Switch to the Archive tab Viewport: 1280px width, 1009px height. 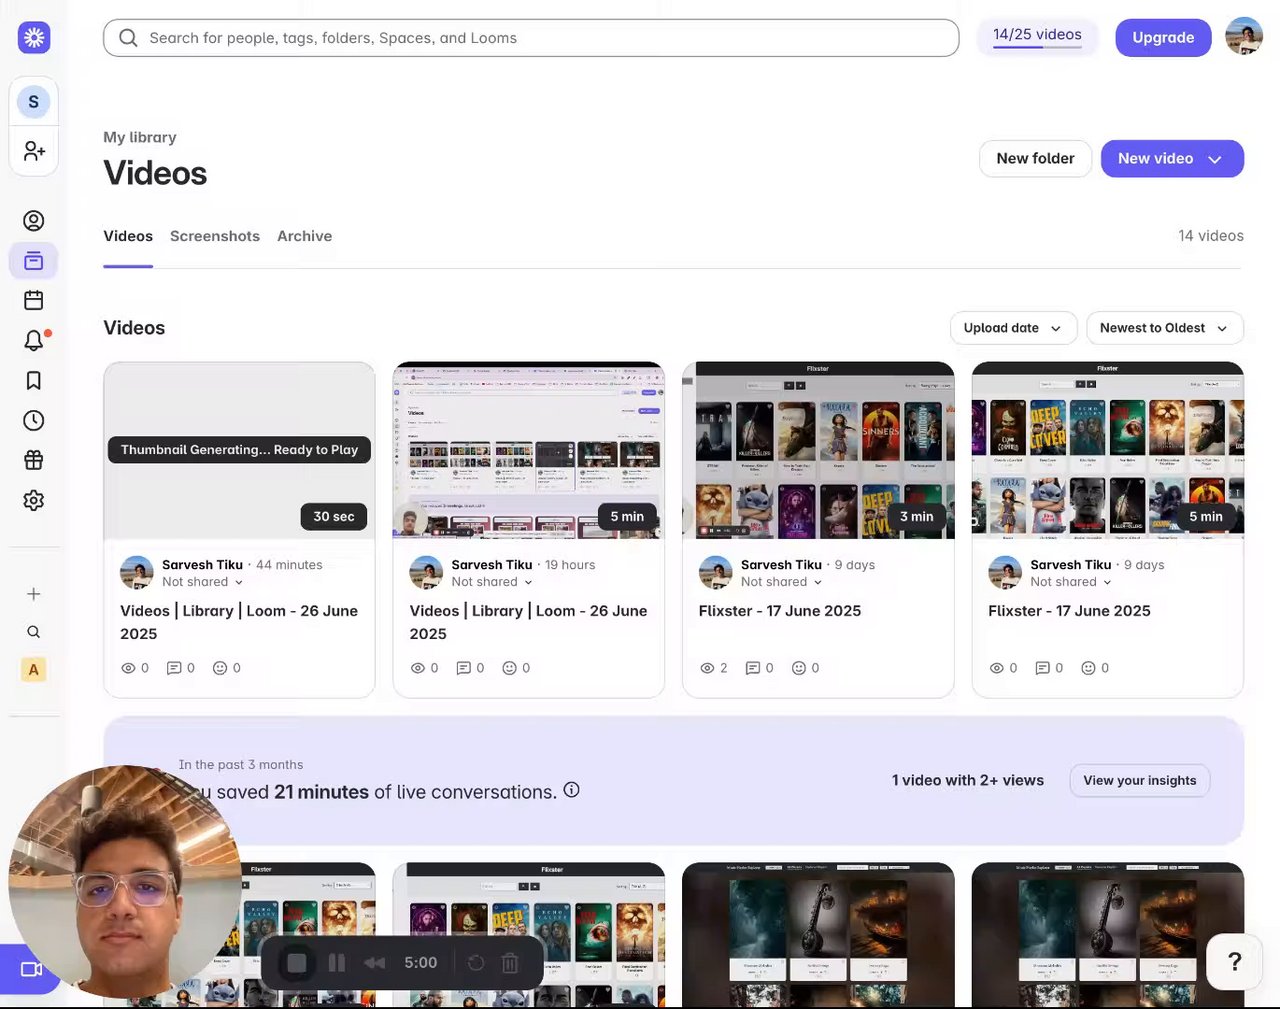(305, 236)
